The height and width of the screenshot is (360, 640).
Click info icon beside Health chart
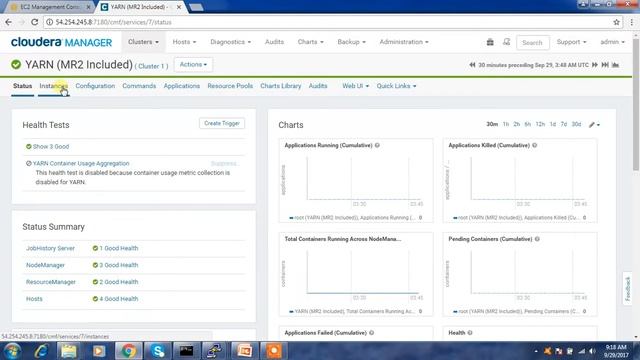pyautogui.click(x=470, y=333)
